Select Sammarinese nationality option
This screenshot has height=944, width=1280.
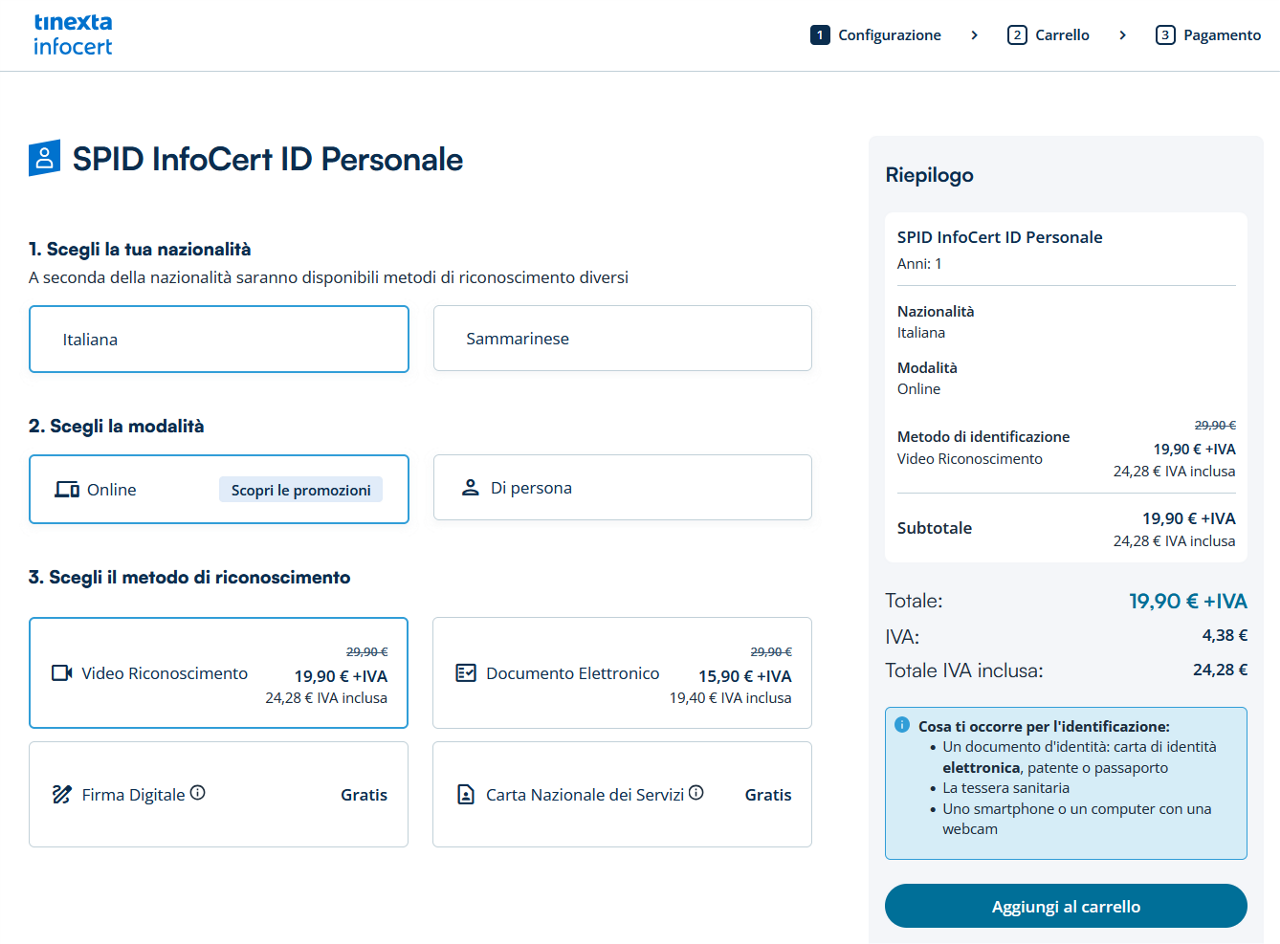pos(622,338)
